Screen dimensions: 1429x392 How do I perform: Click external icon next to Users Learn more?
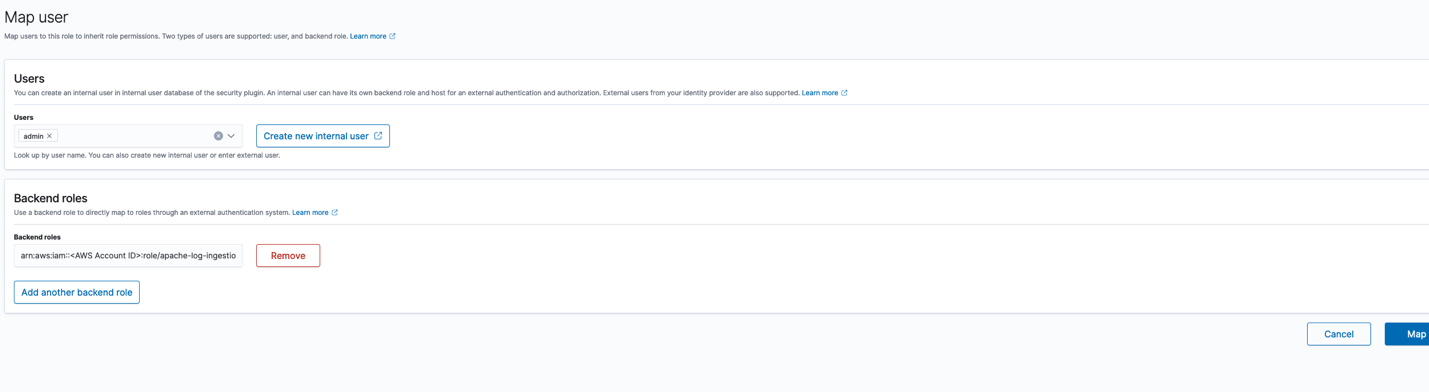tap(844, 93)
